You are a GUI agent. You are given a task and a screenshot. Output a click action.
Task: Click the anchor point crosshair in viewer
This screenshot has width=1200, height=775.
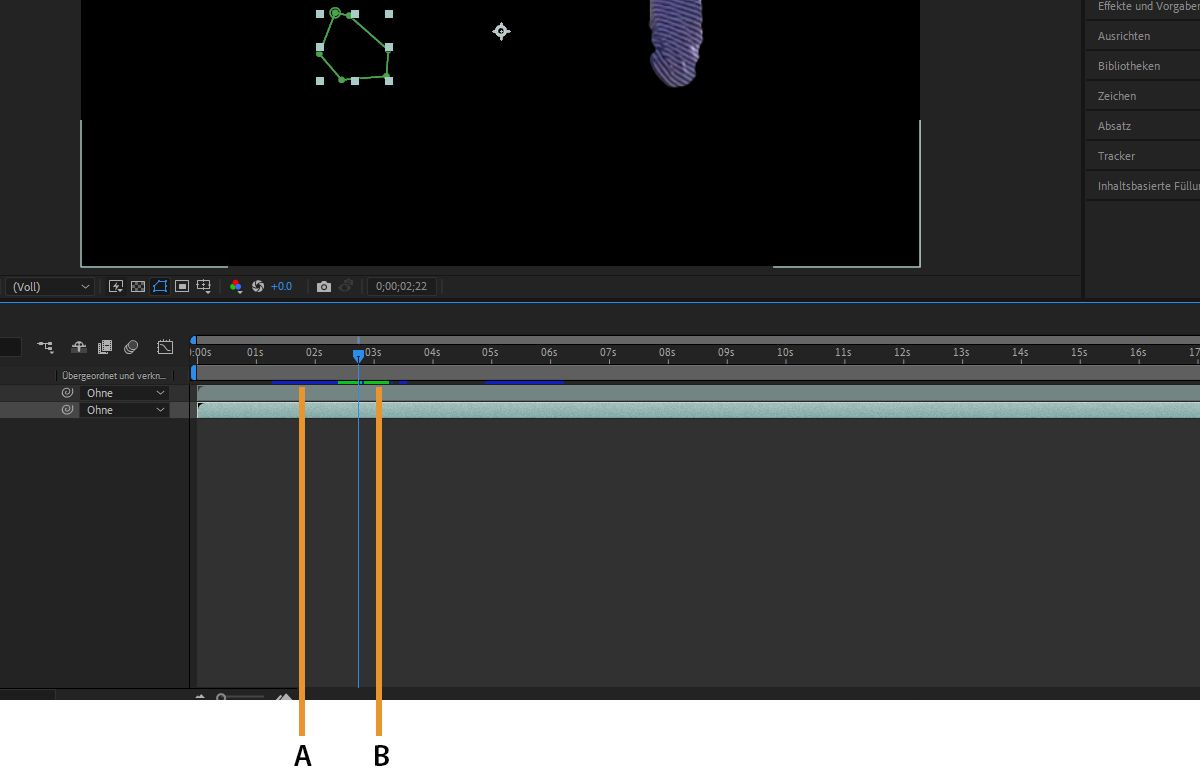point(501,31)
